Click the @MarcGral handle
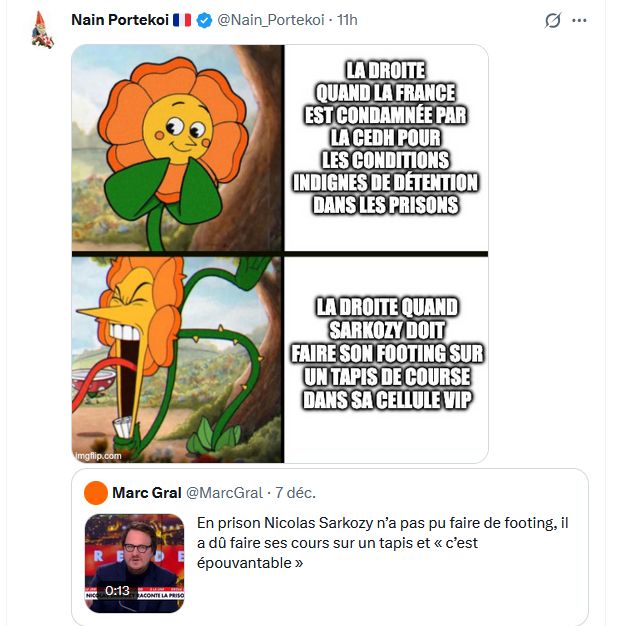Screen dimensions: 632x626 225,493
